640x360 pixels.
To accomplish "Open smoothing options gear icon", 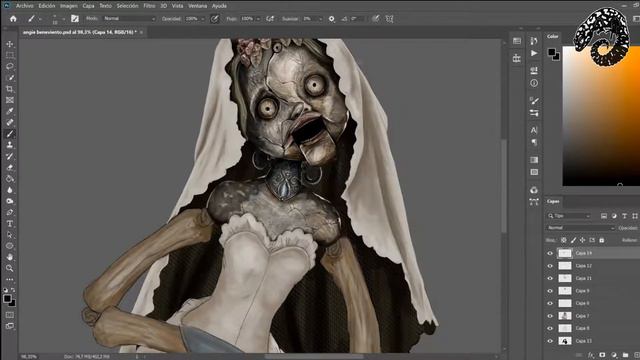I will tap(331, 19).
